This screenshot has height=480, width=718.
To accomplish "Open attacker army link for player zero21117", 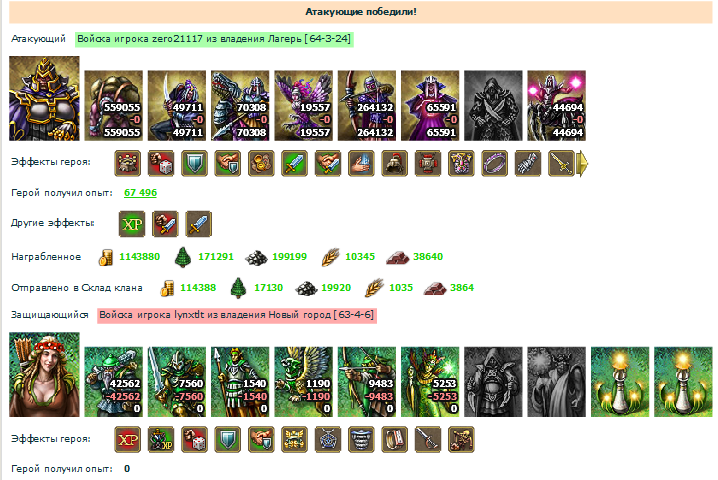I will point(214,39).
